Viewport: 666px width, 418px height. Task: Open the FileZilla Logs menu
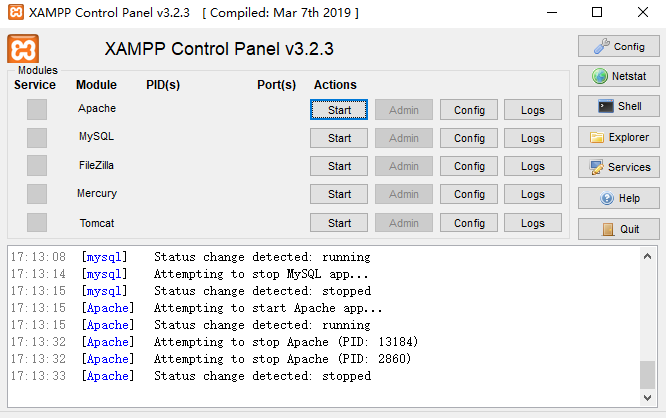(533, 166)
